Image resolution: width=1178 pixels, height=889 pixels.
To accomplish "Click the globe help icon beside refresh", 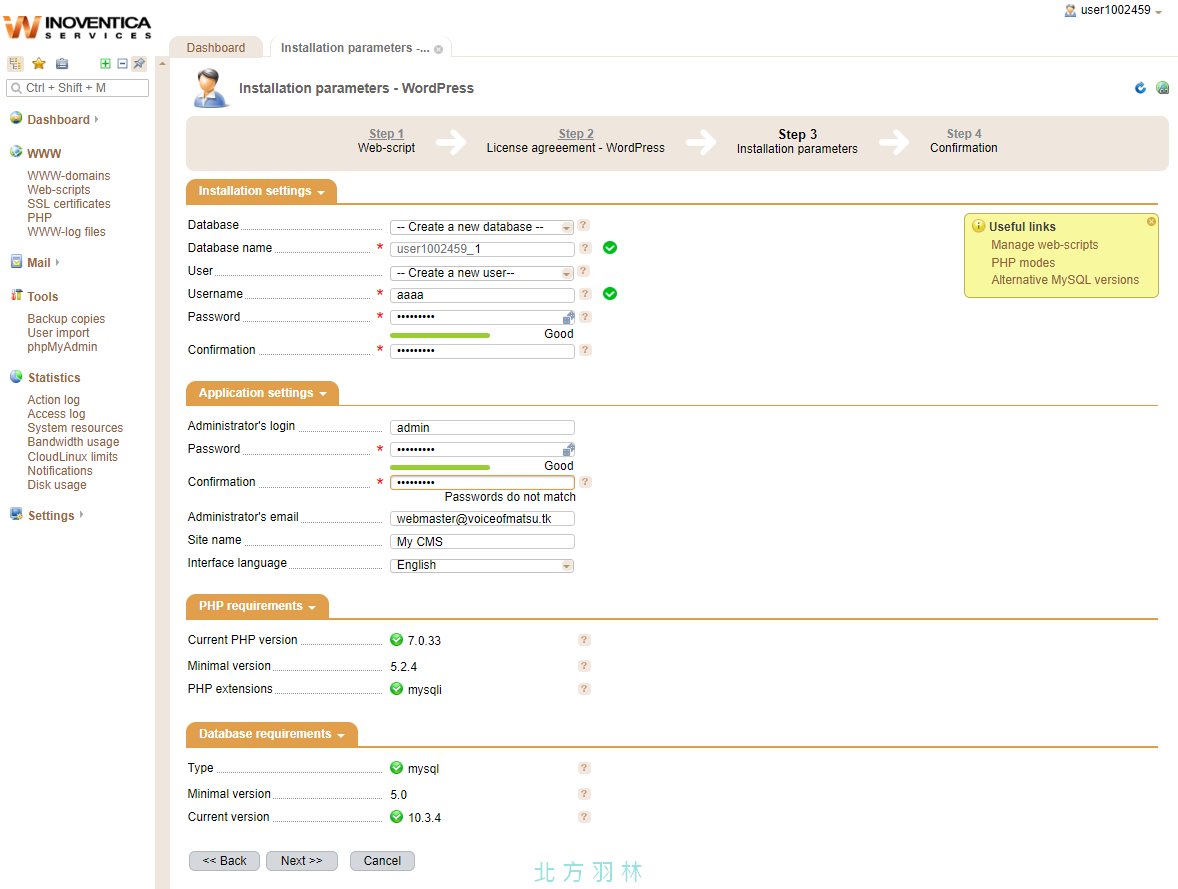I will pos(1162,88).
